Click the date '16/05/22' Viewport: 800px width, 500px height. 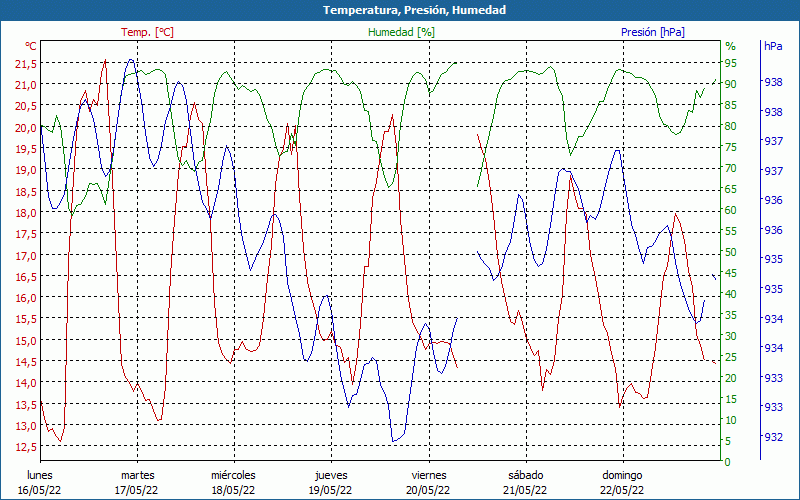(39, 490)
